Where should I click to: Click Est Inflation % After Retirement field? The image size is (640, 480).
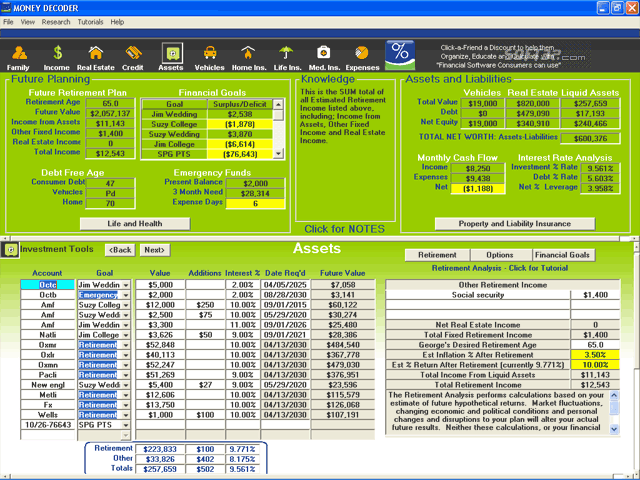(595, 355)
